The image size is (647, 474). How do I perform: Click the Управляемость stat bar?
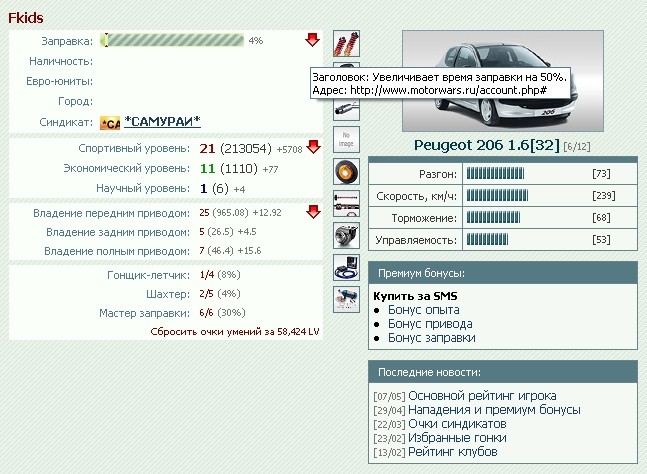(x=487, y=239)
